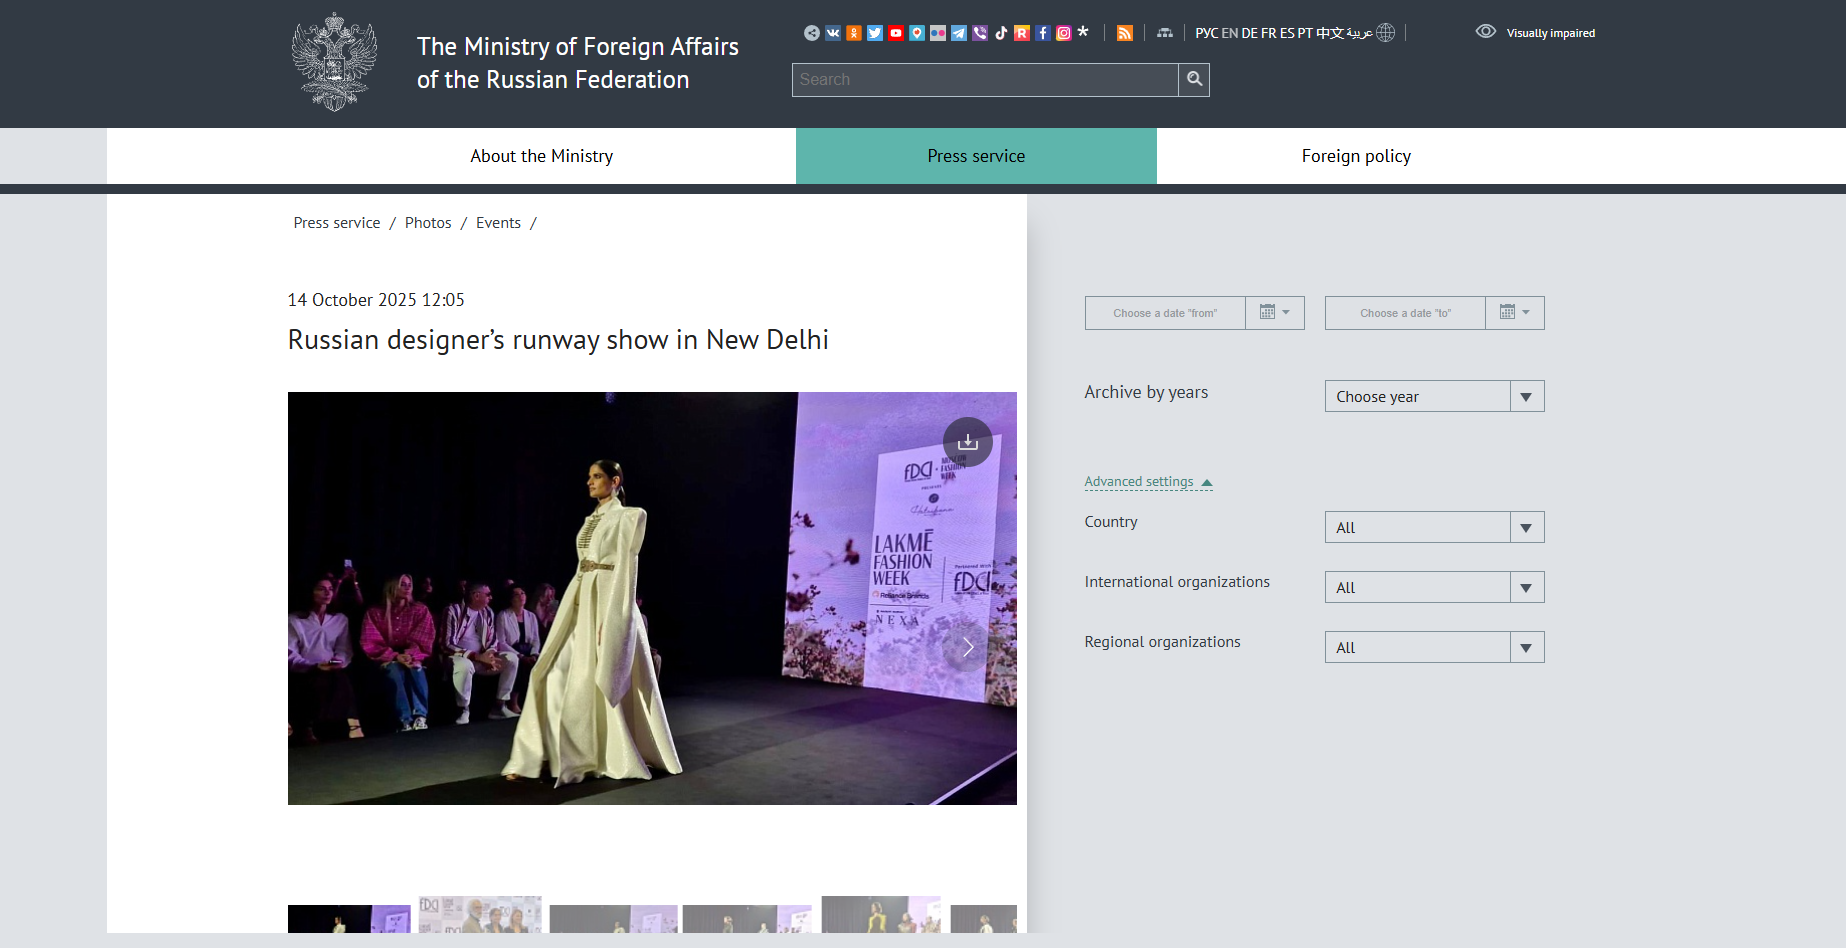Open the Odnoklassniki social icon

coord(854,33)
